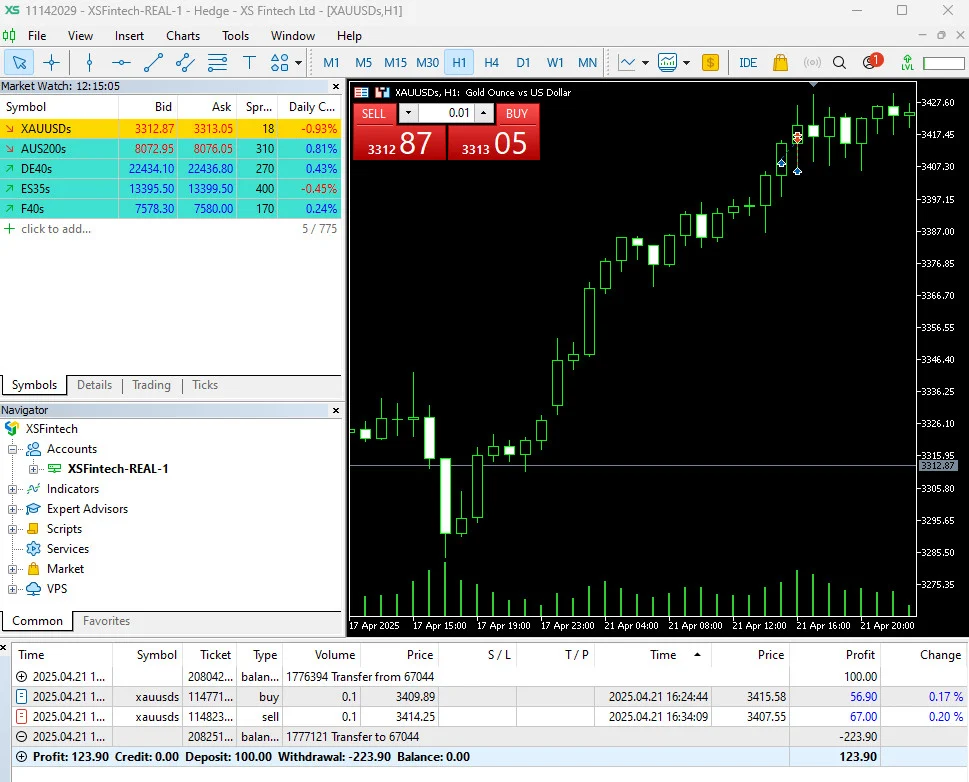This screenshot has height=782, width=969.
Task: Select the text label tool
Action: tap(249, 62)
